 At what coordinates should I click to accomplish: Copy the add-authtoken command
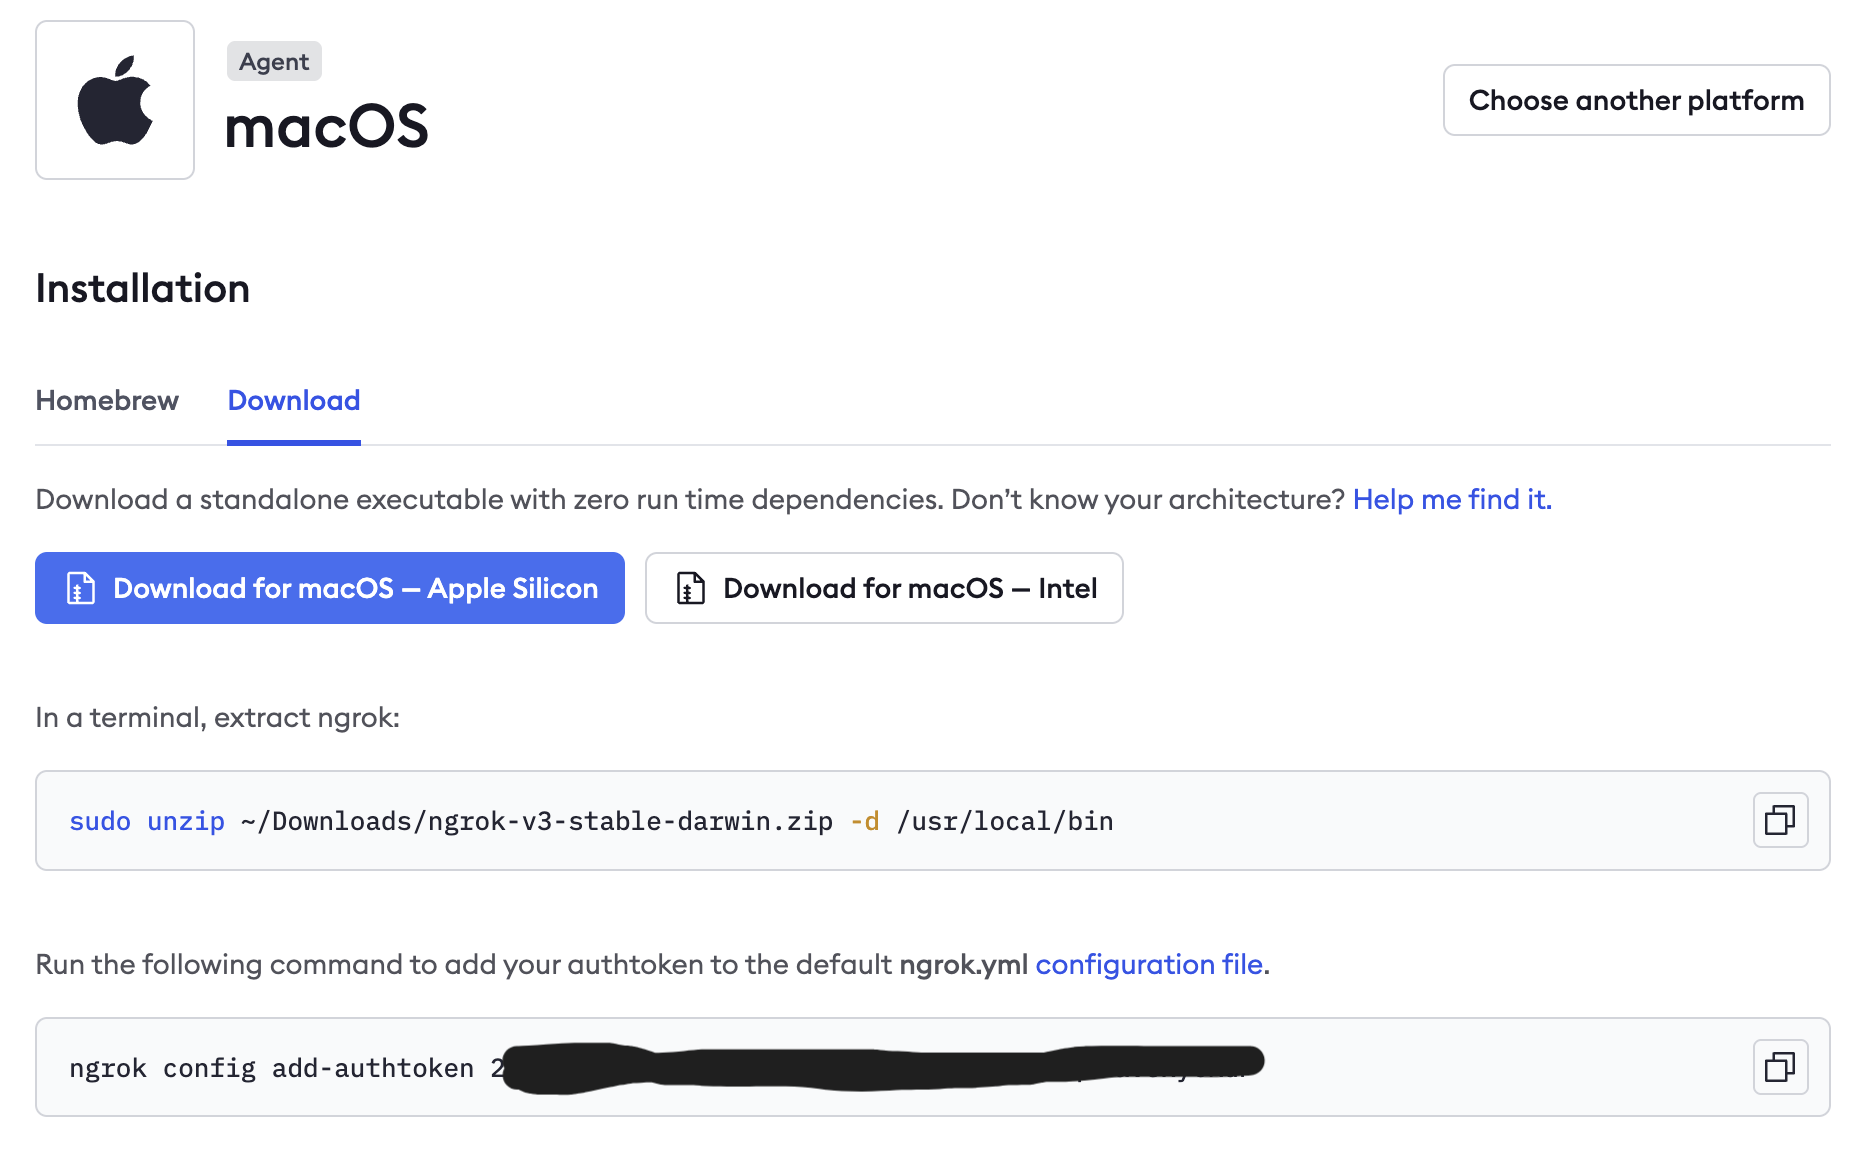1780,1067
